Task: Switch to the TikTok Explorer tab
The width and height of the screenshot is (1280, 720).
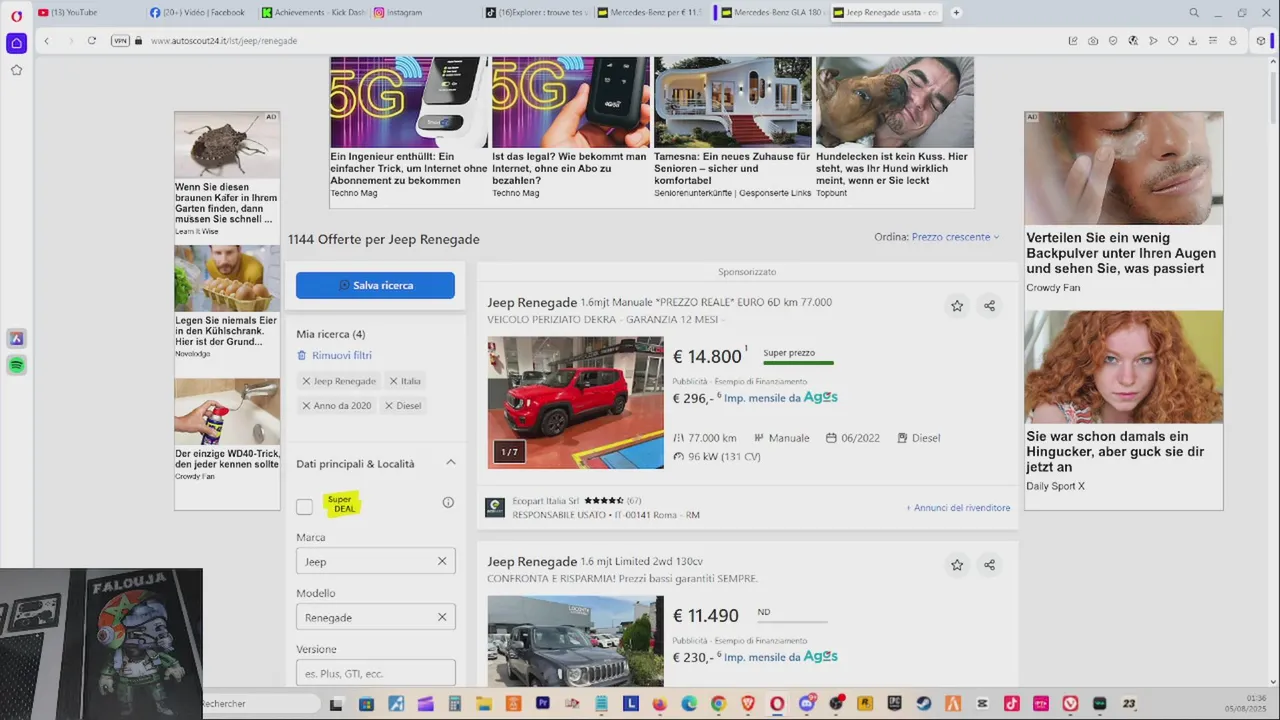Action: (536, 13)
